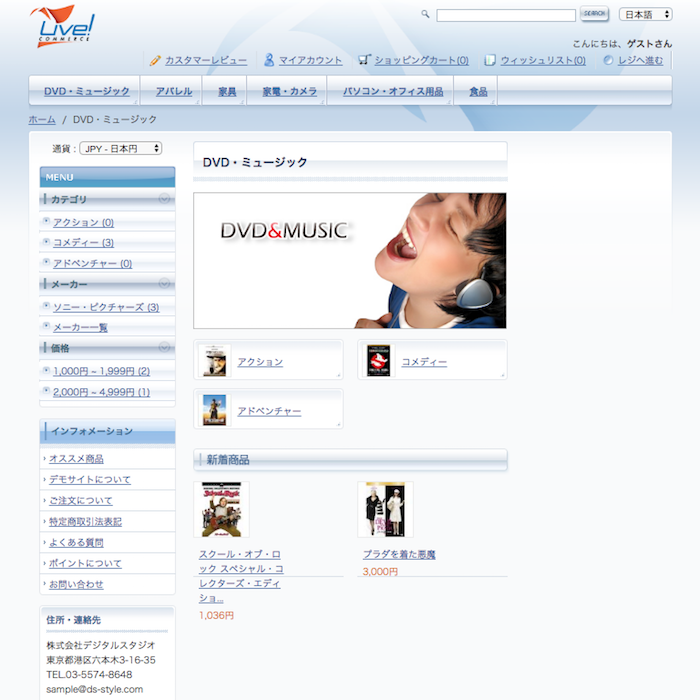Screen dimensions: 700x700
Task: Open the アクション category thumbnail icon
Action: point(214,361)
